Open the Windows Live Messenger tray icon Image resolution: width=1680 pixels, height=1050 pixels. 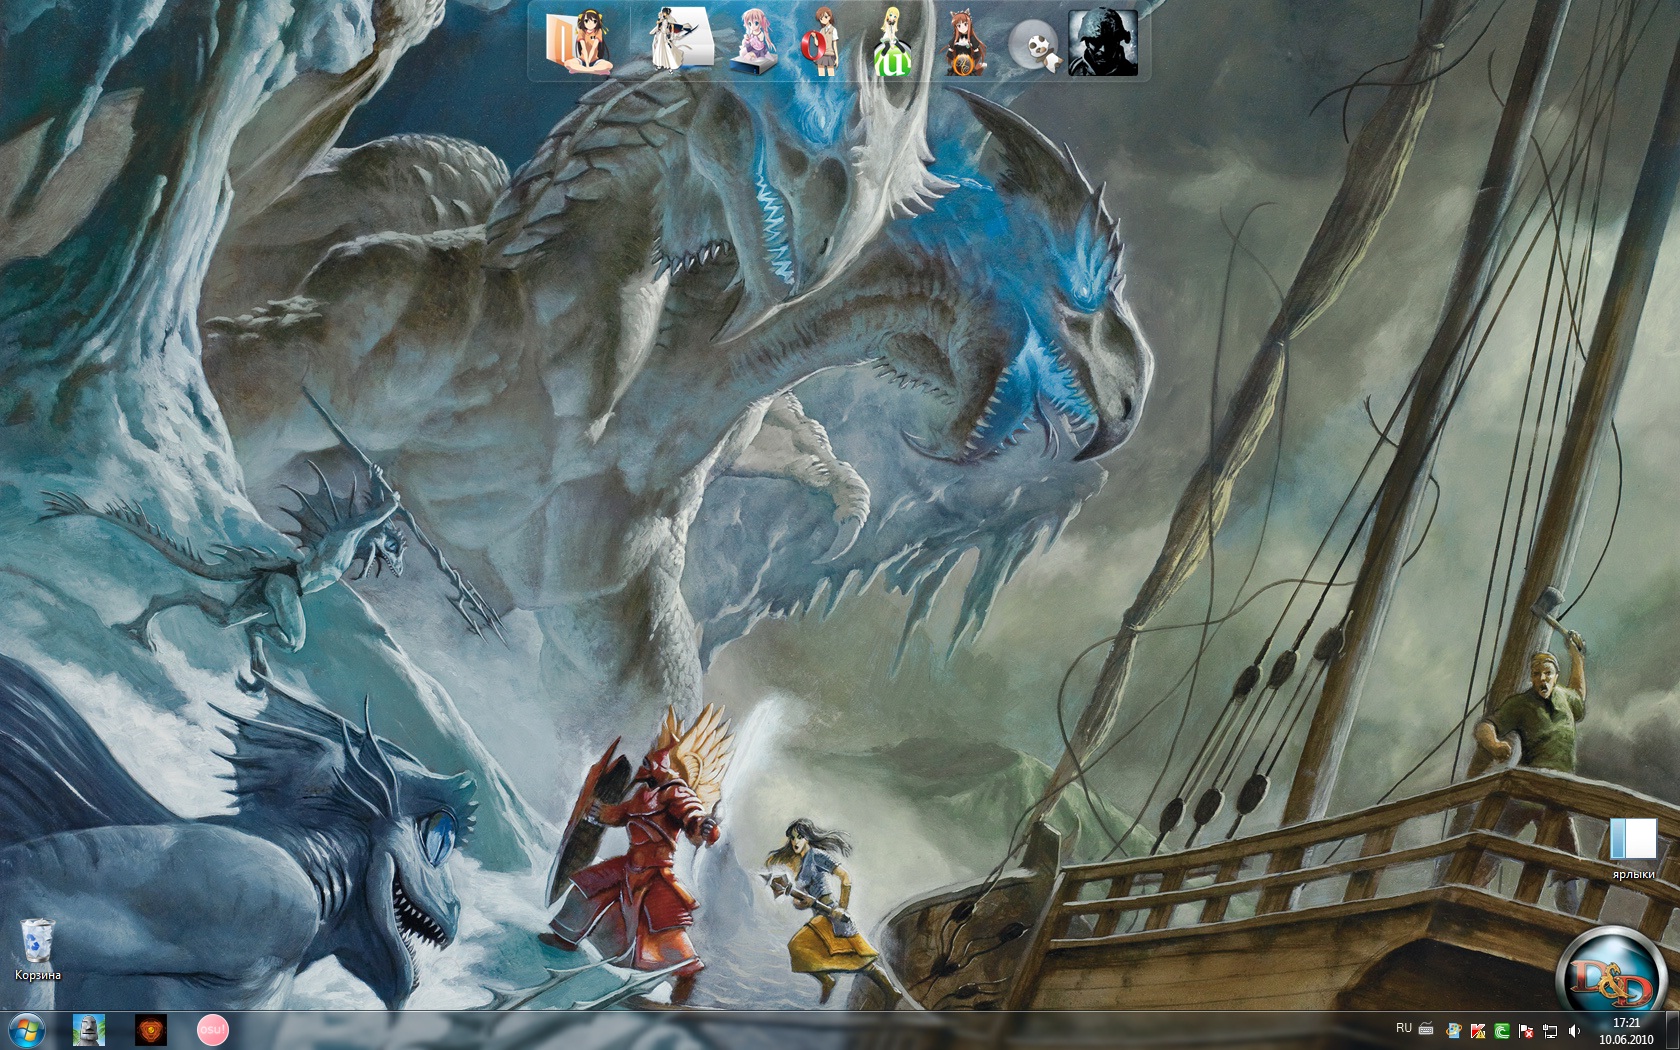point(1454,1031)
